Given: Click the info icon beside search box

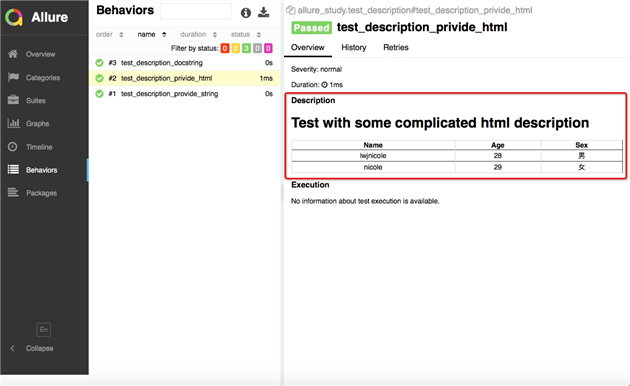Looking at the screenshot, I should (x=245, y=13).
